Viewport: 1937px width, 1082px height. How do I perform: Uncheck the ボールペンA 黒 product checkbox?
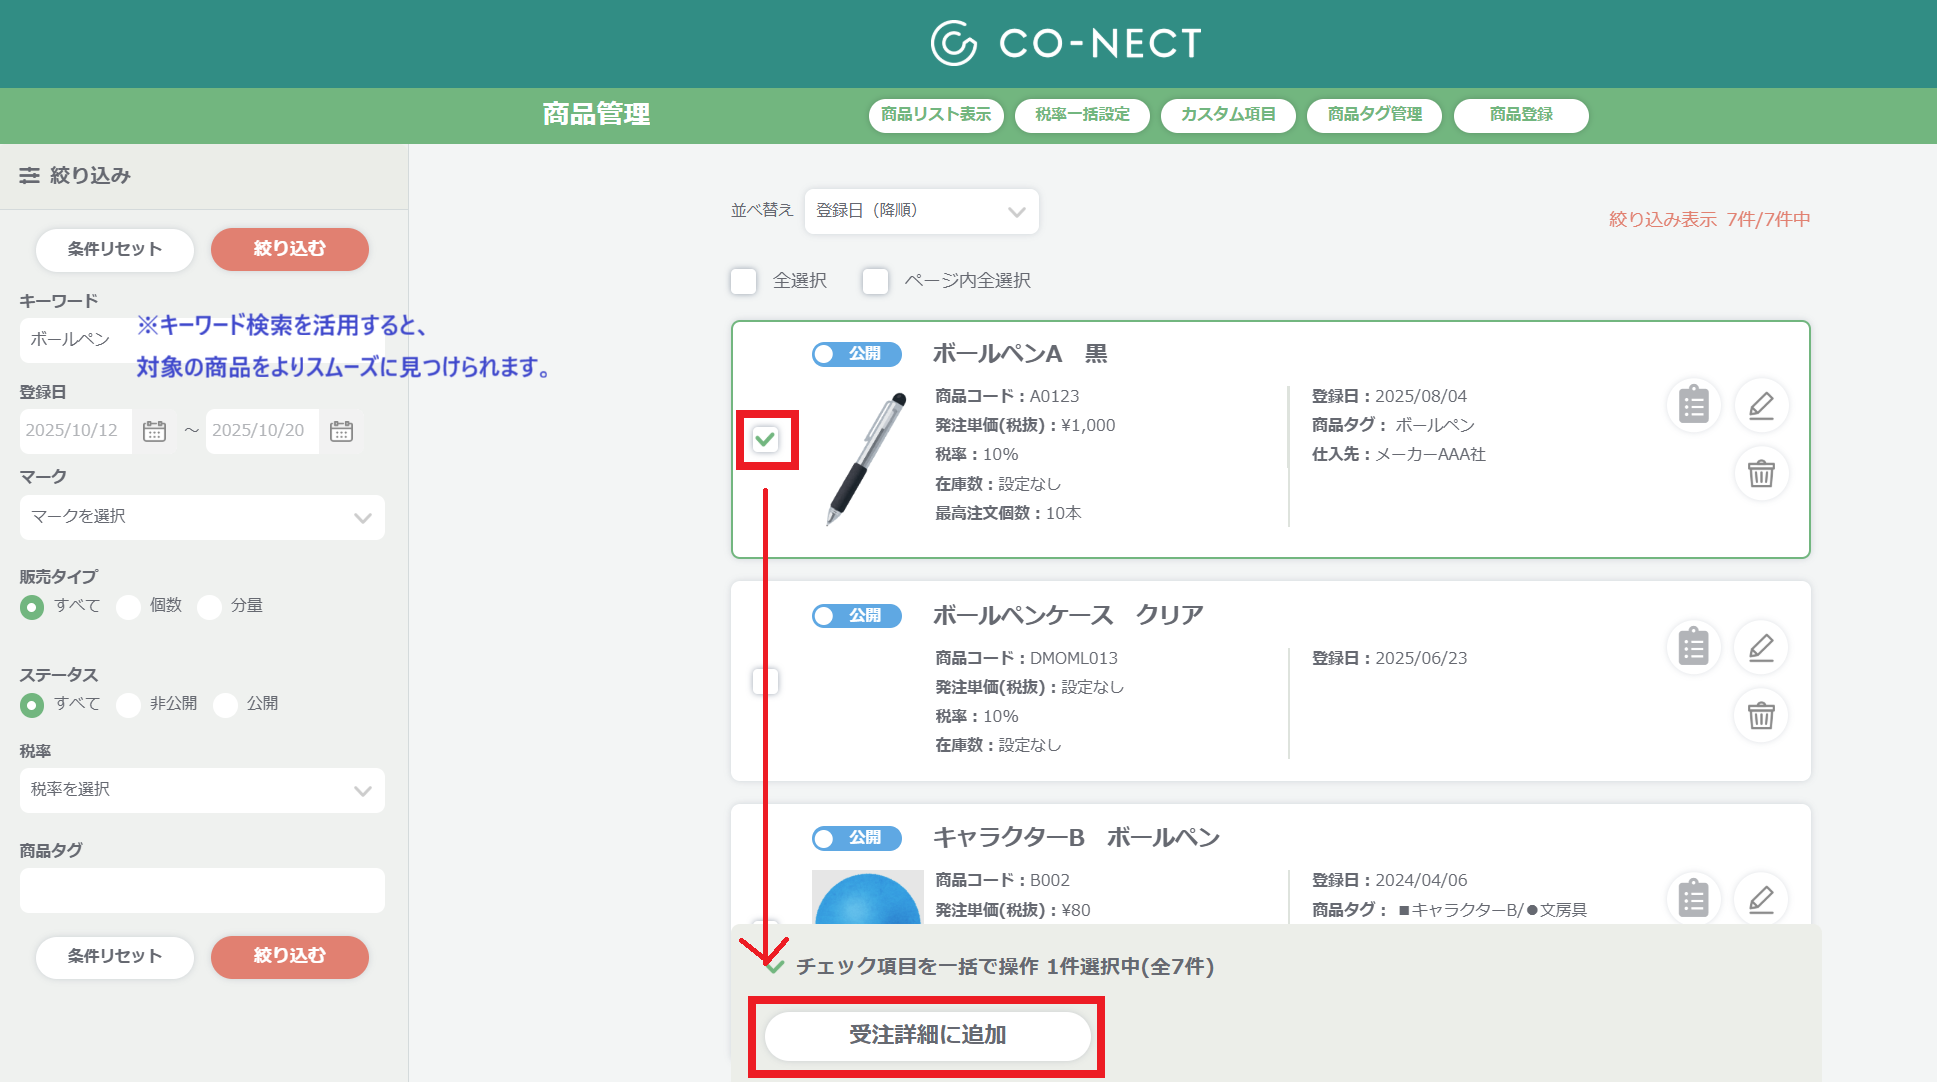click(x=765, y=439)
